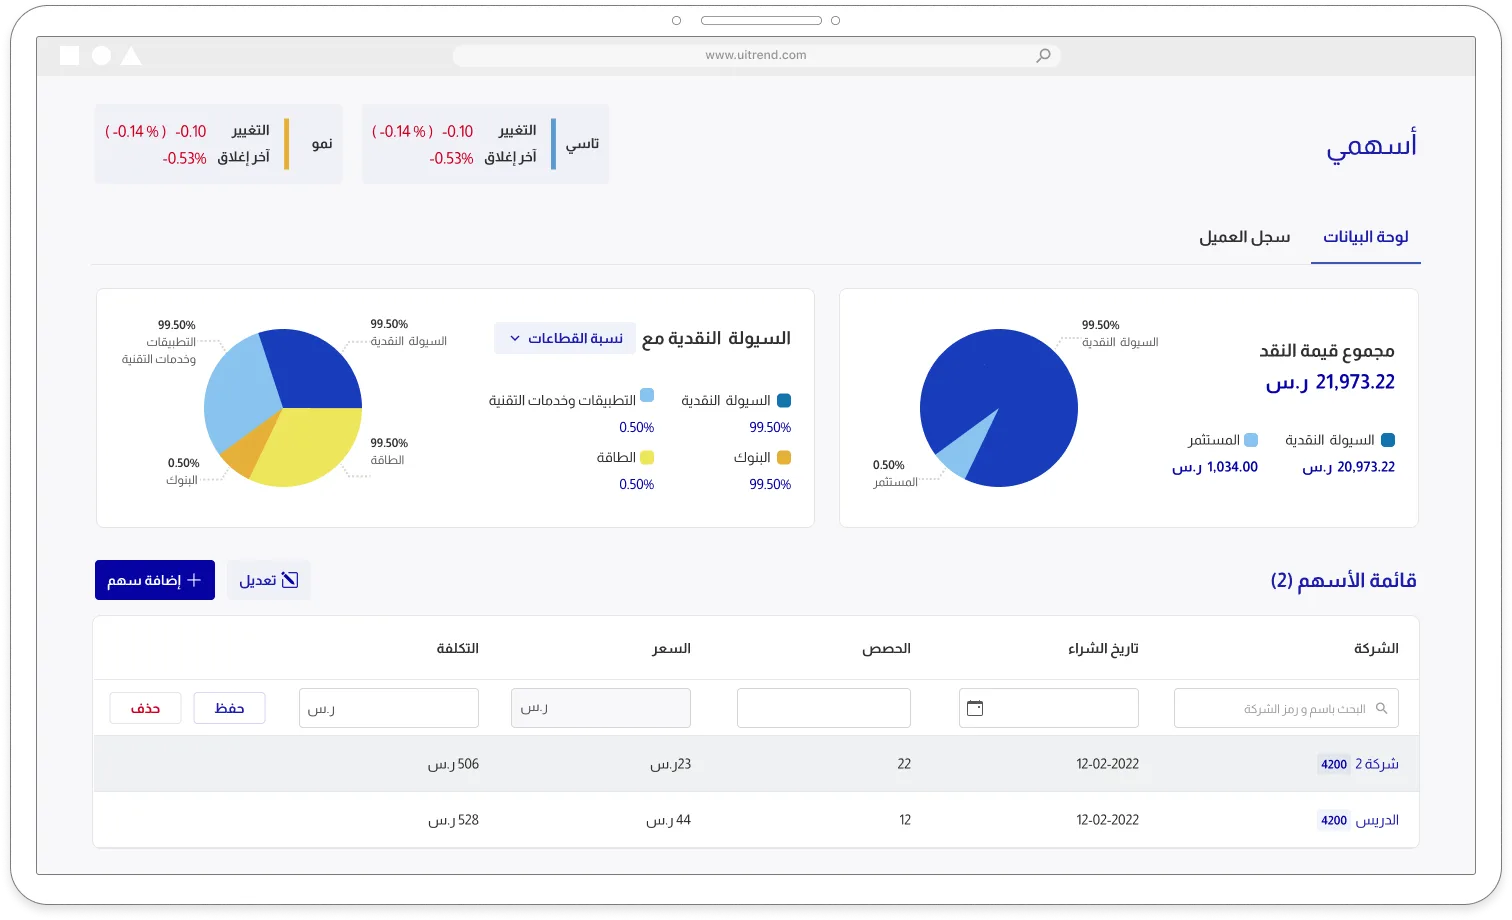Click the تاسي index card
Screen dimensions: 1512x920
pyautogui.click(x=485, y=144)
